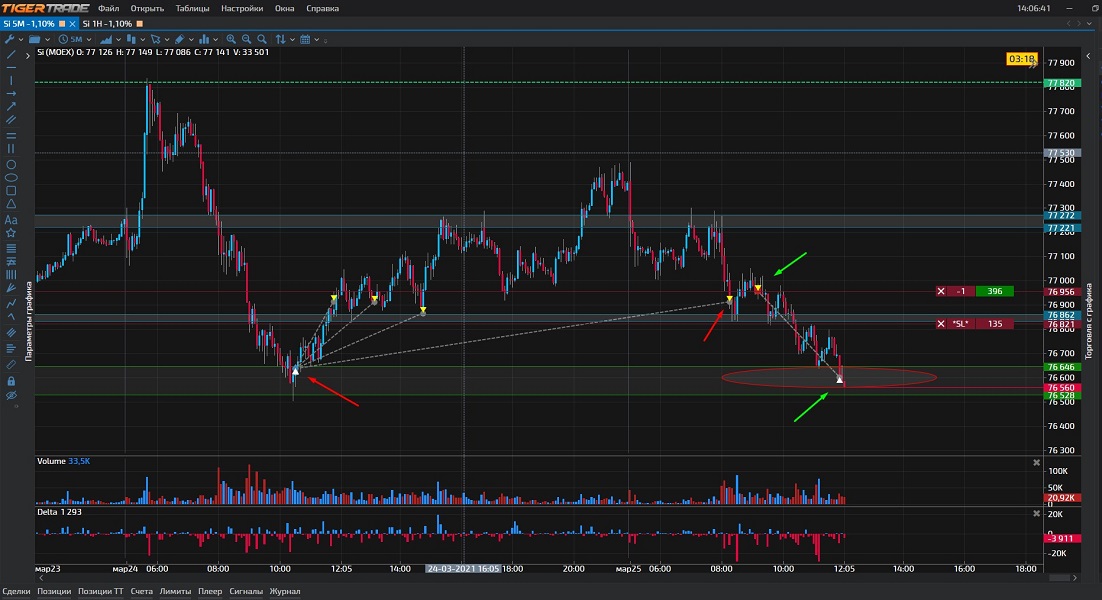Select the ruler measurement tool
Viewport: 1102px width, 600px height.
point(11,365)
